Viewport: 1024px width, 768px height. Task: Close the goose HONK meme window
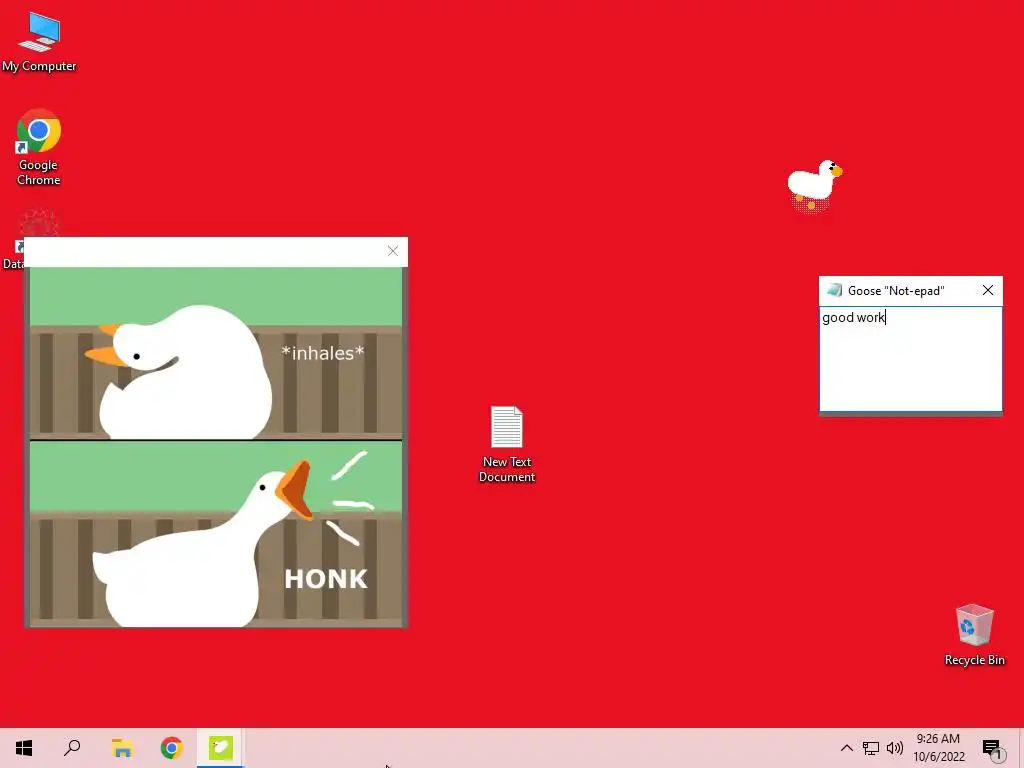pos(392,251)
